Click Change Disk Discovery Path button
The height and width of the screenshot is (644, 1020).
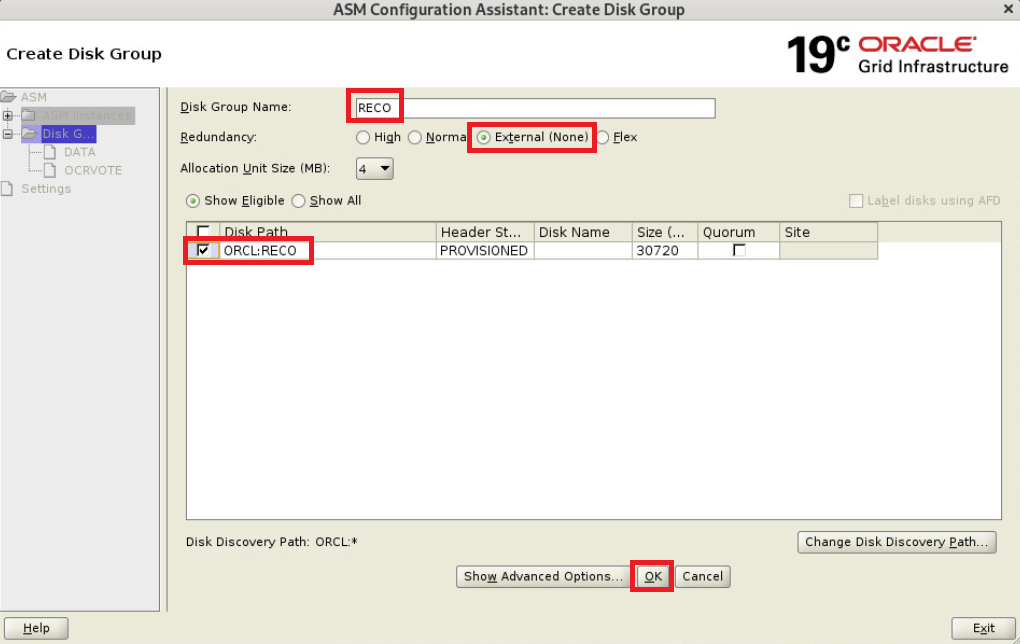click(x=896, y=542)
